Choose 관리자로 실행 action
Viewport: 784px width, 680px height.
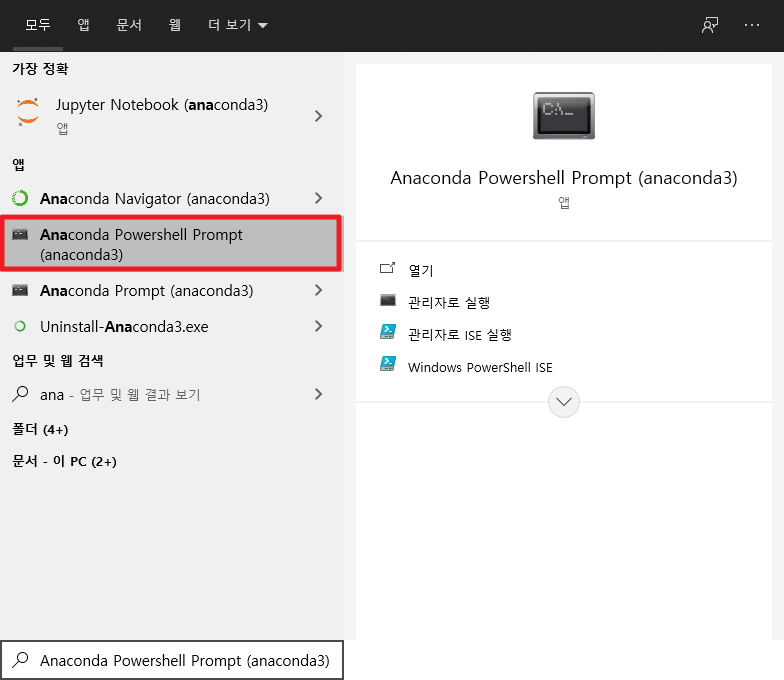(x=449, y=302)
